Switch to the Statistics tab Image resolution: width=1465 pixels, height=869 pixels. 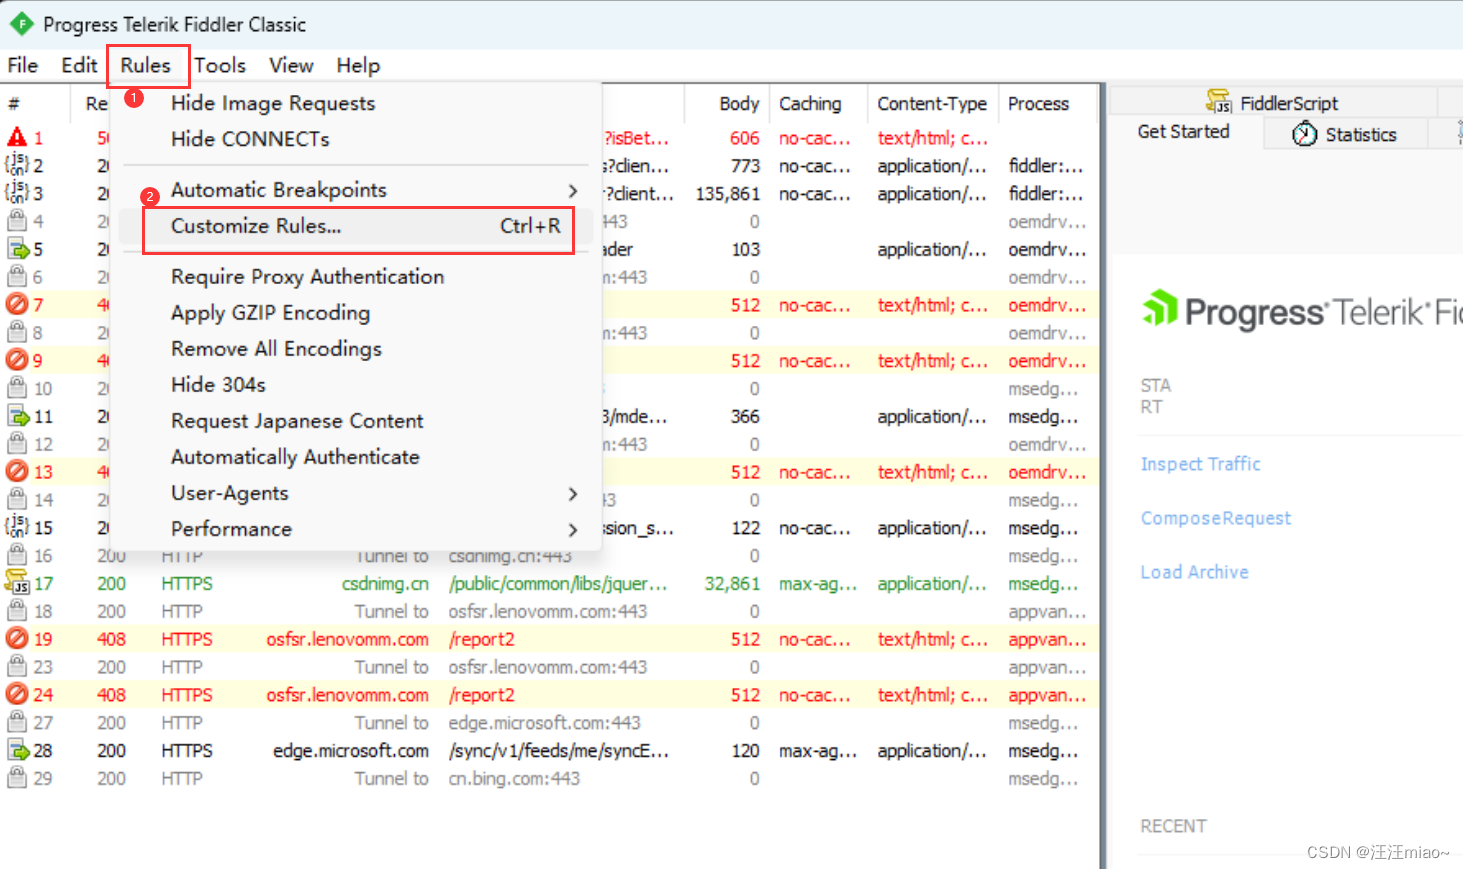tap(1345, 134)
